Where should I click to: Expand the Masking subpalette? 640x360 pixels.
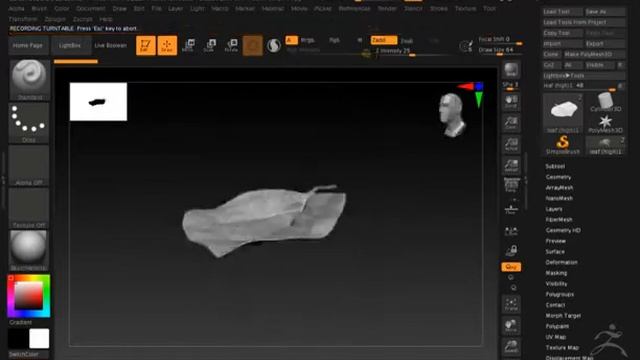pos(556,273)
